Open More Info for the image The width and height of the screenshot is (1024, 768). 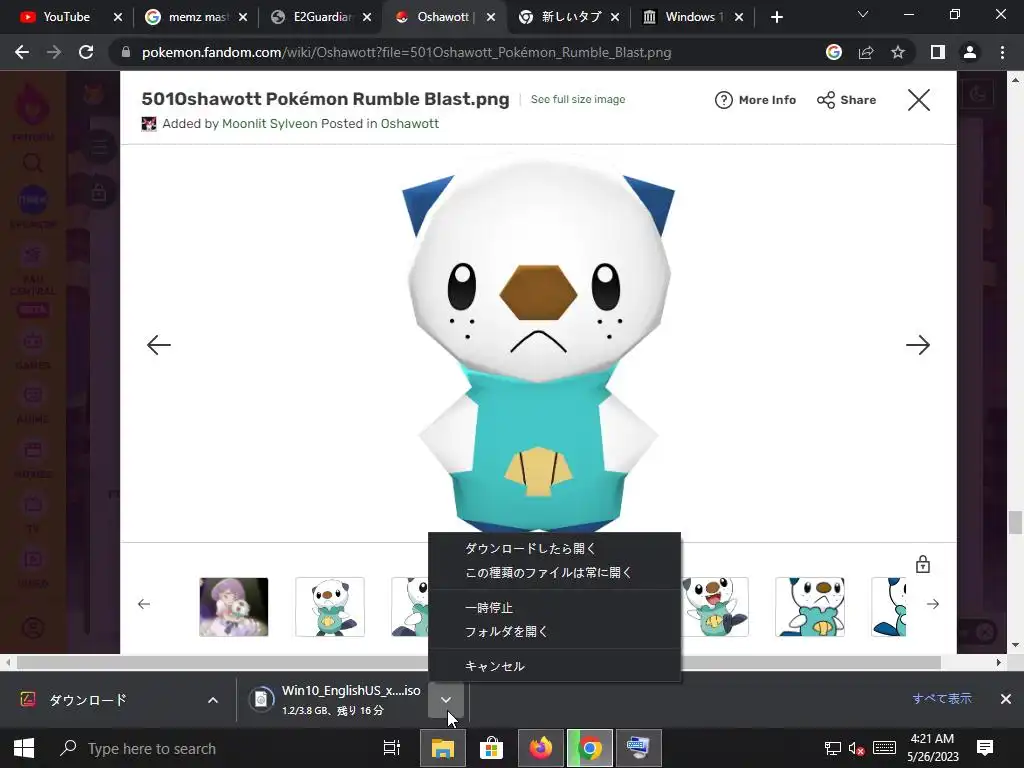coord(756,100)
